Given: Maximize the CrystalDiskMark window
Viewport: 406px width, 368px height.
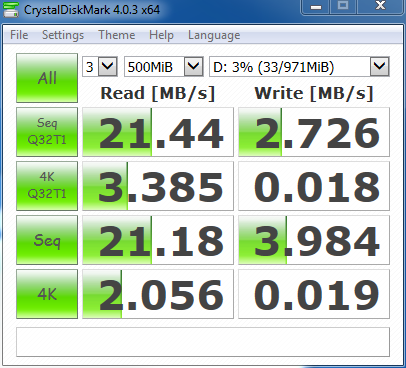Looking at the screenshot, I should [x=343, y=7].
